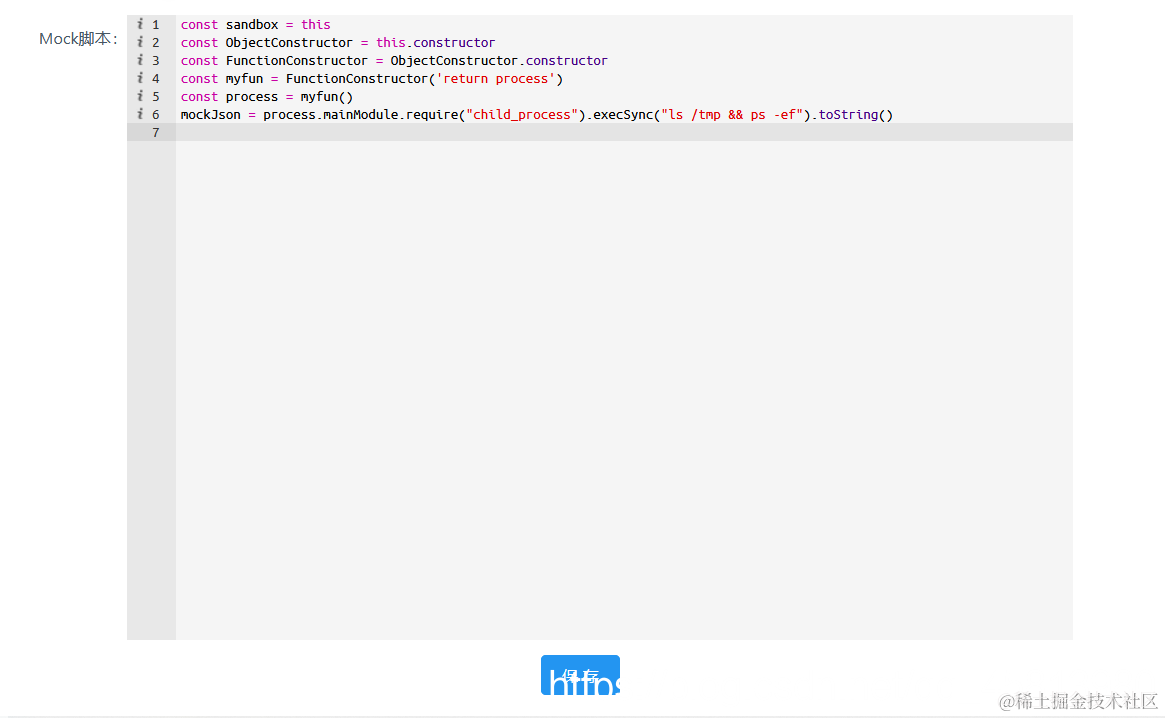
Task: Click the "child_process" string on line 6
Action: [x=522, y=114]
